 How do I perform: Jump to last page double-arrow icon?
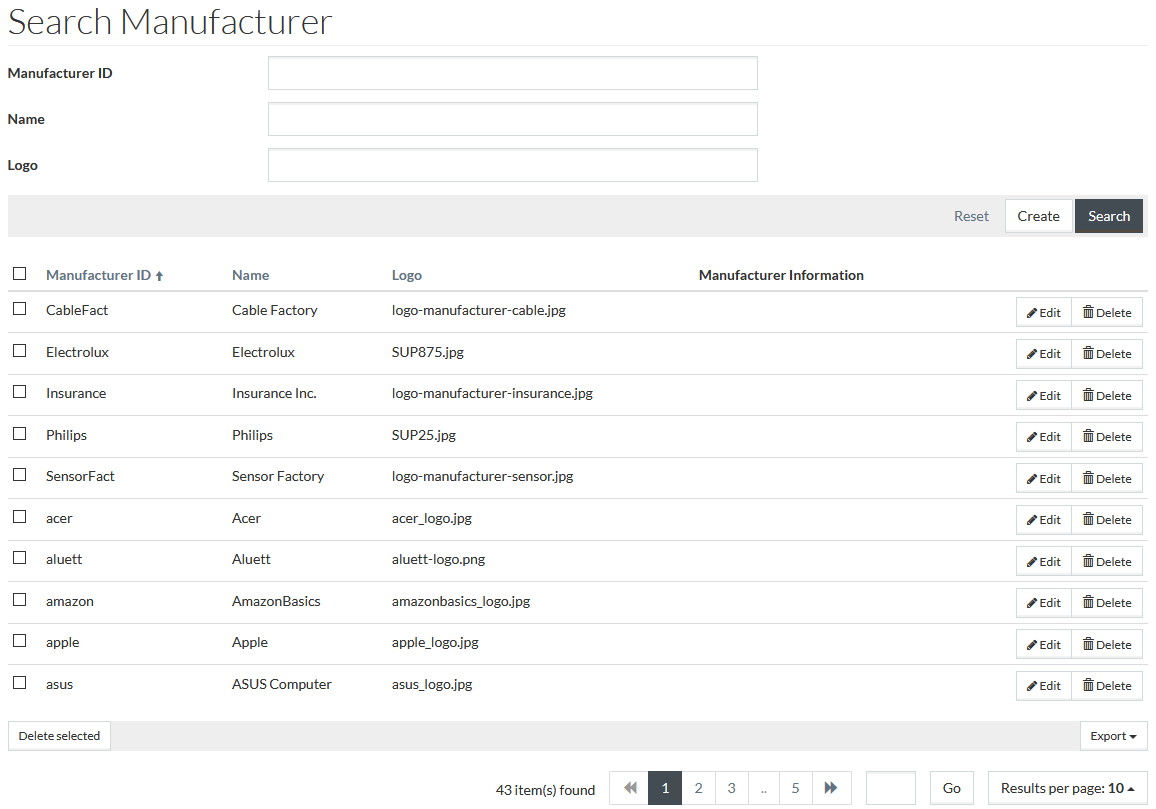point(831,788)
